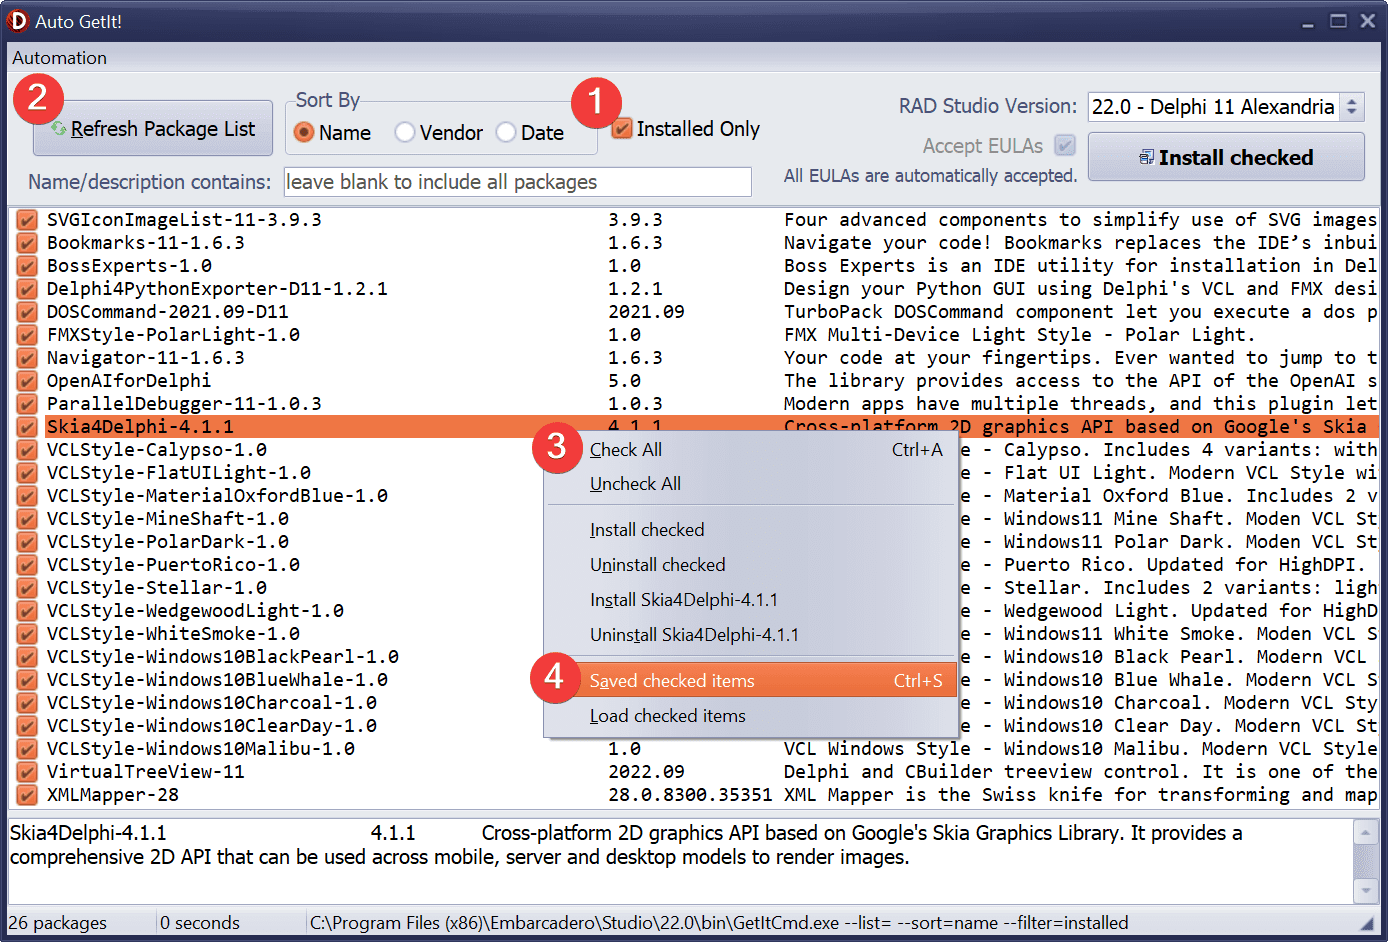Select Install checked in context menu
Screen dimensions: 1388x942
(x=751, y=530)
